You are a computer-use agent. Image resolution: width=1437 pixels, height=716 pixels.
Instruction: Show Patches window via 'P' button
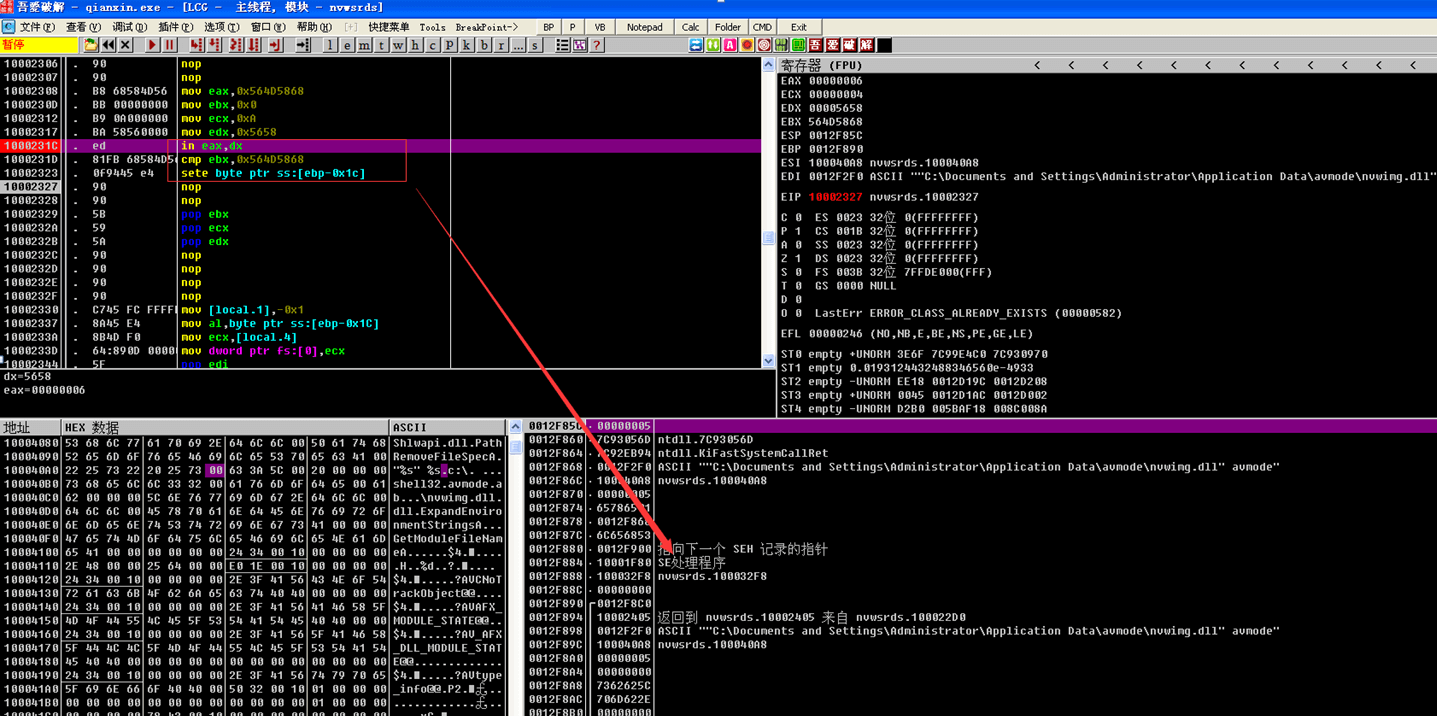click(x=449, y=45)
